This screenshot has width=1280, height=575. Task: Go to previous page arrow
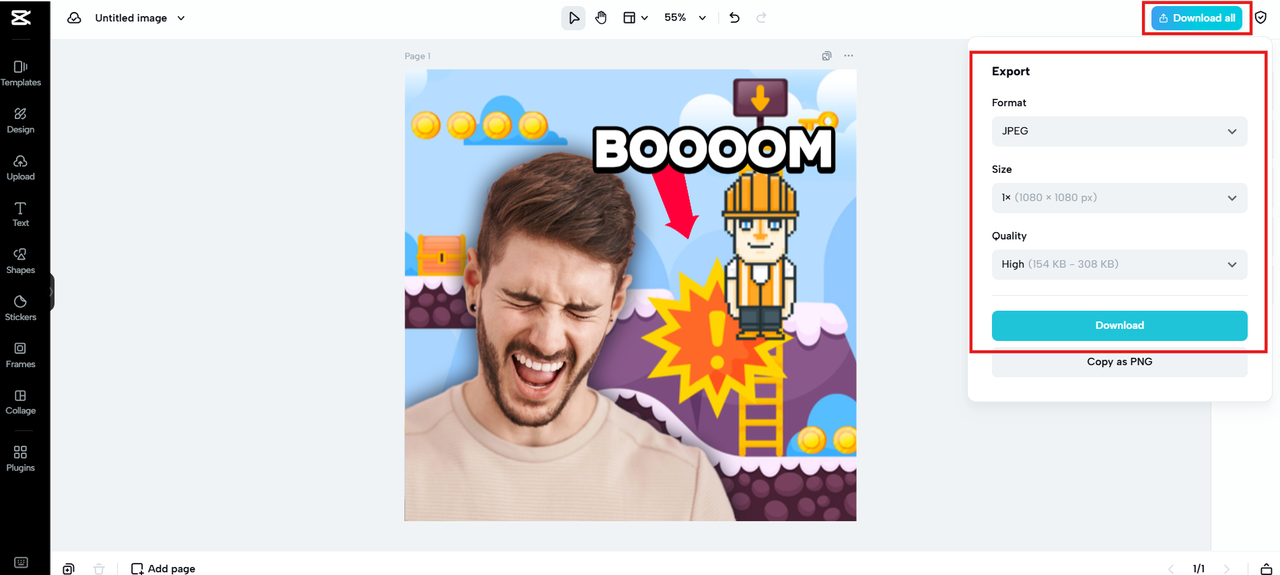point(1170,568)
